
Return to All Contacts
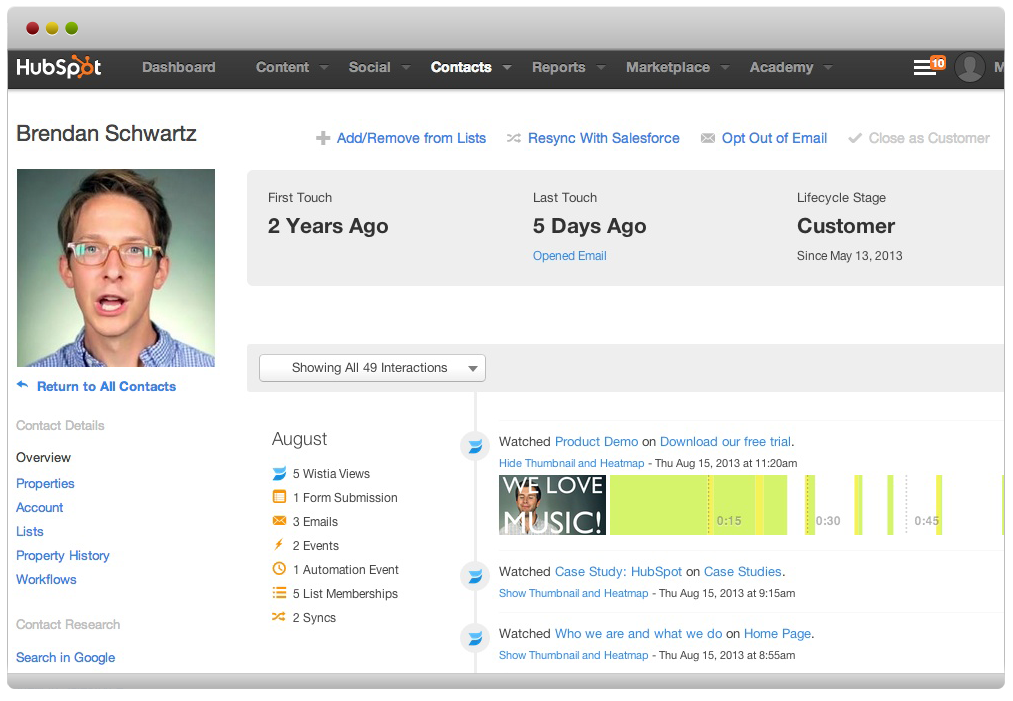(x=106, y=386)
